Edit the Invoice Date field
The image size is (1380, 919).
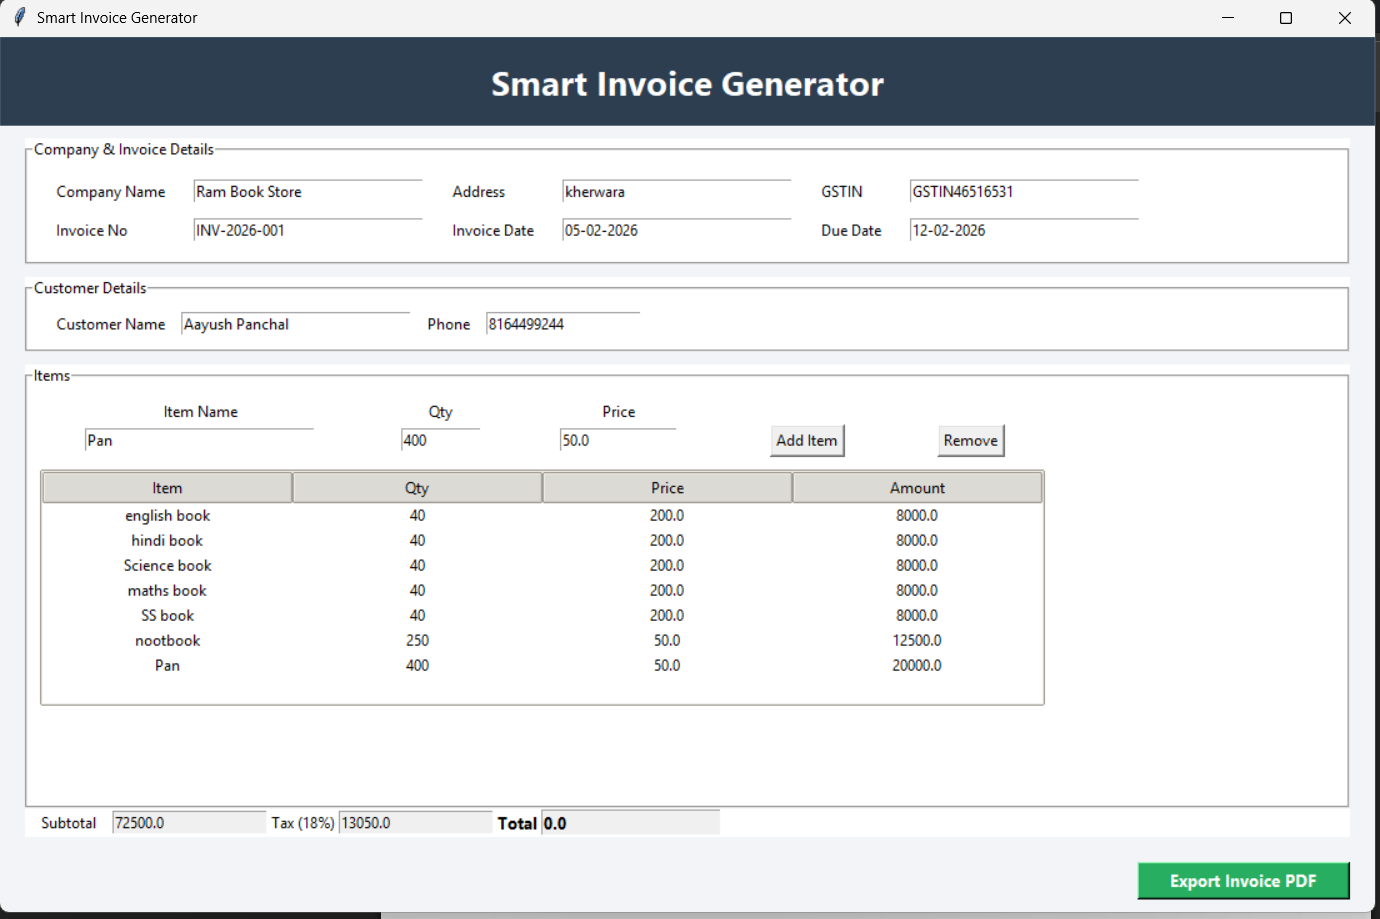675,231
